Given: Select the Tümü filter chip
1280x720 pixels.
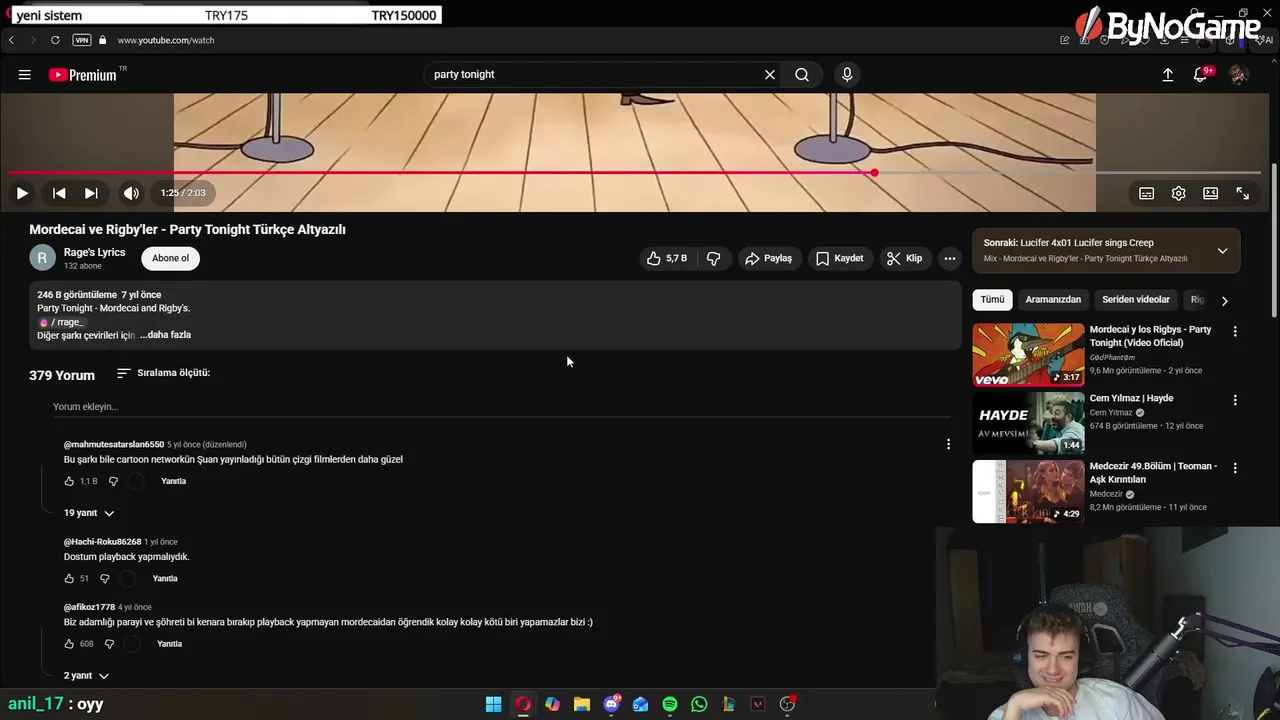Looking at the screenshot, I should 992,299.
